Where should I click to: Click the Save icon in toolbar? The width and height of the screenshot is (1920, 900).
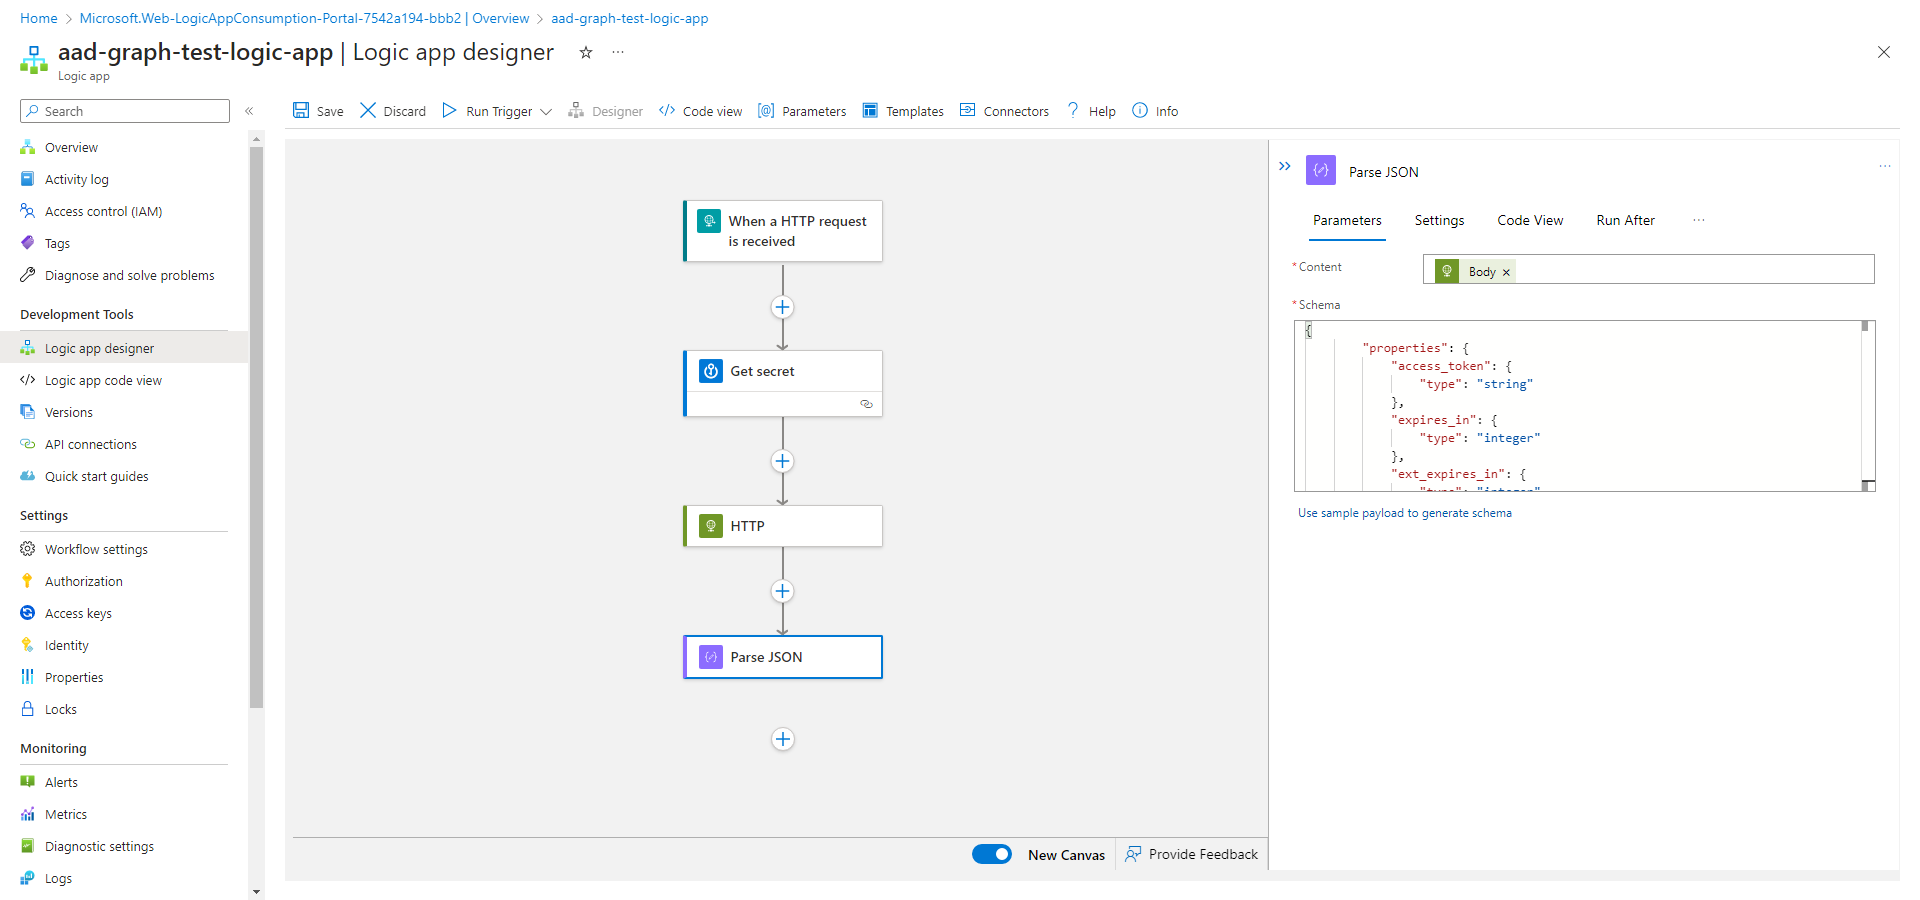(301, 111)
